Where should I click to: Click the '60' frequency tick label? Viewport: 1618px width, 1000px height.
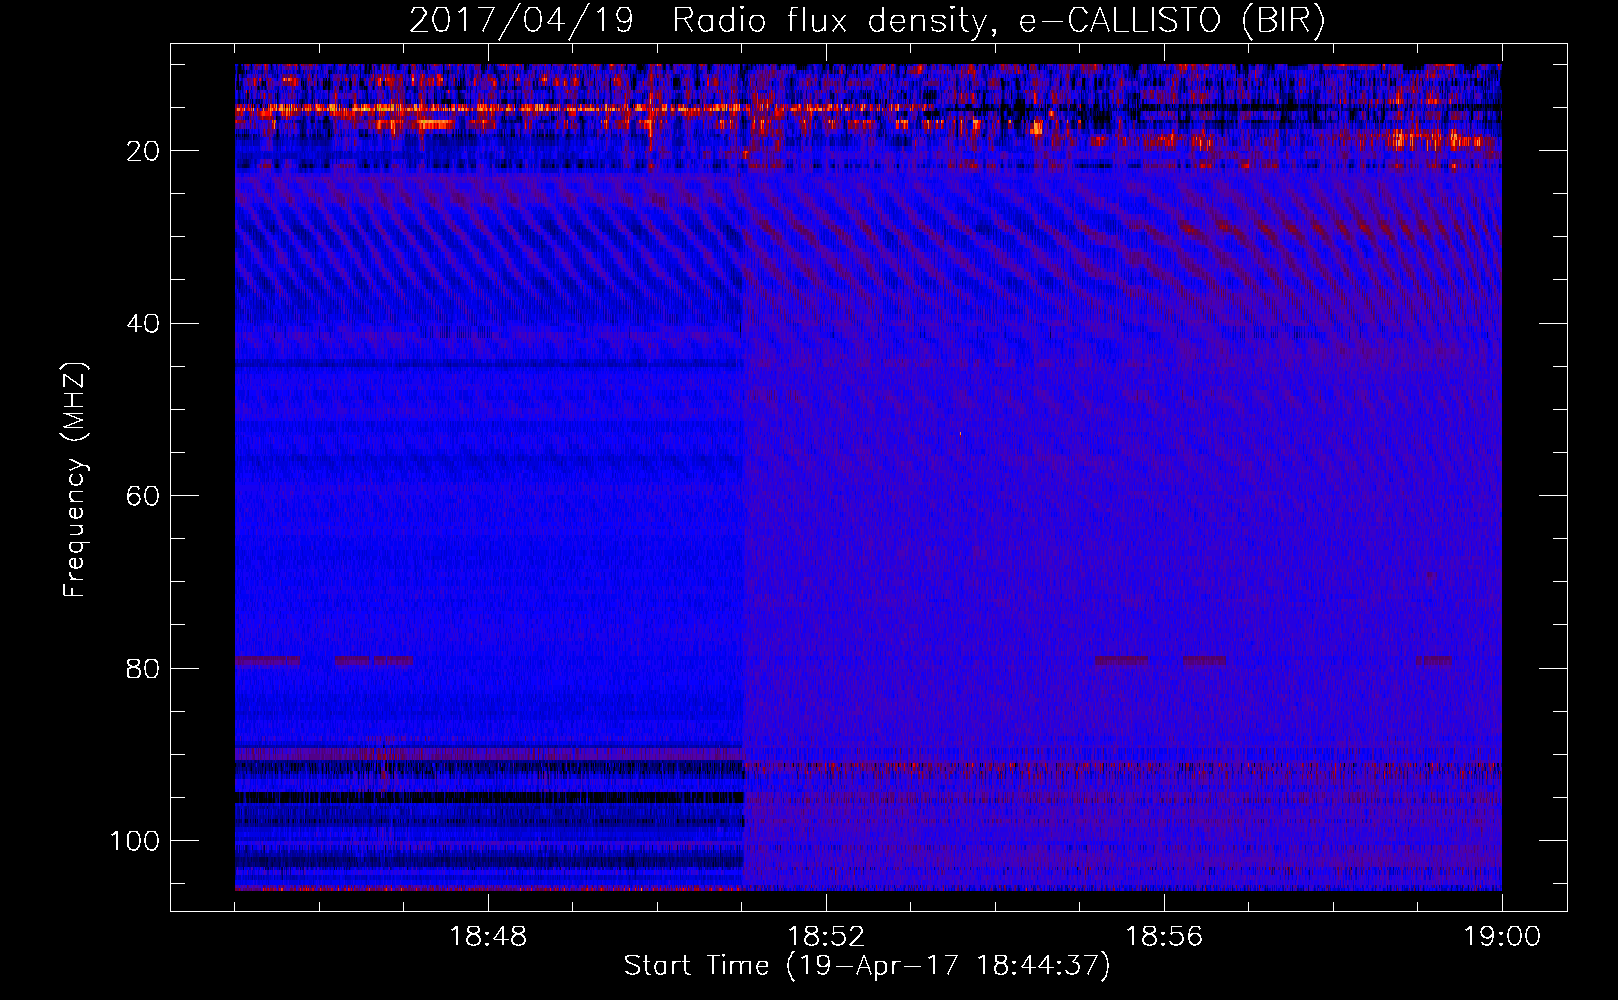(144, 496)
